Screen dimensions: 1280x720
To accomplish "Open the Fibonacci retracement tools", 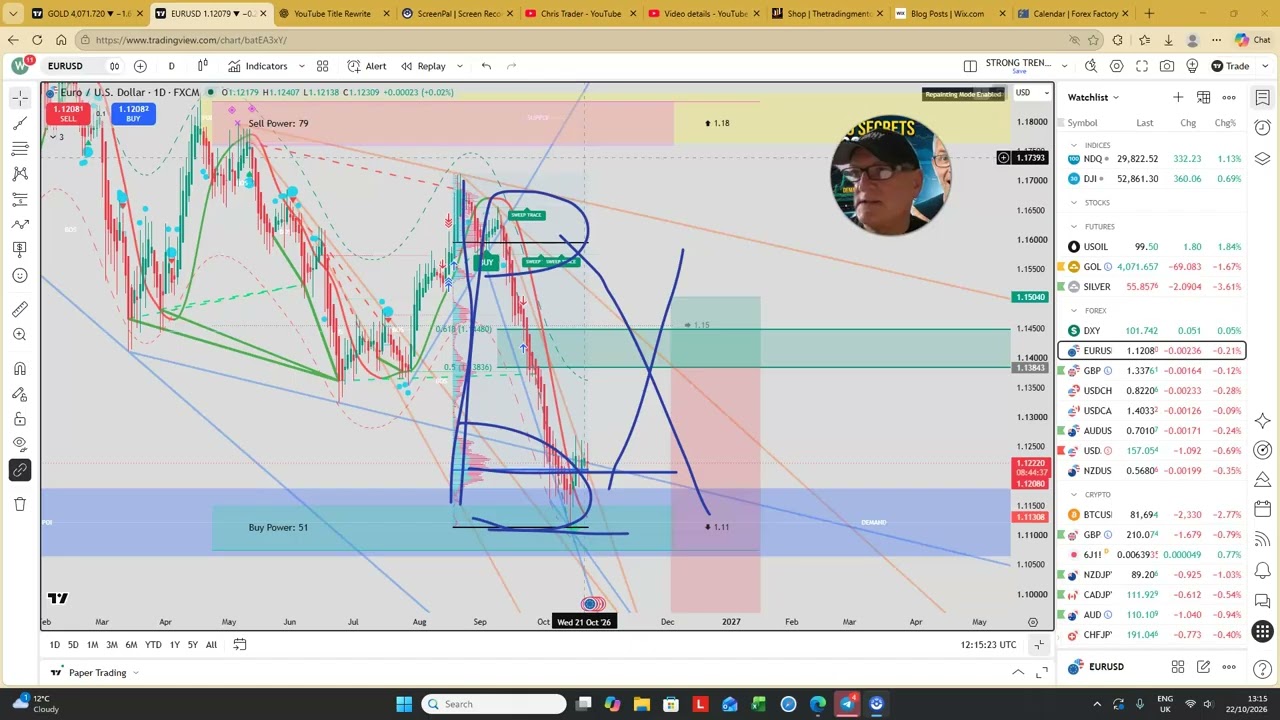I will point(20,148).
